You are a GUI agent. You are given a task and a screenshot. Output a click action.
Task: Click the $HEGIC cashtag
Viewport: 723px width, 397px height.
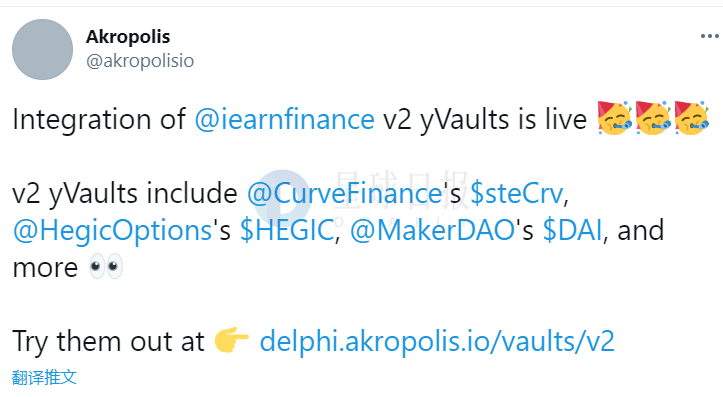tap(287, 230)
